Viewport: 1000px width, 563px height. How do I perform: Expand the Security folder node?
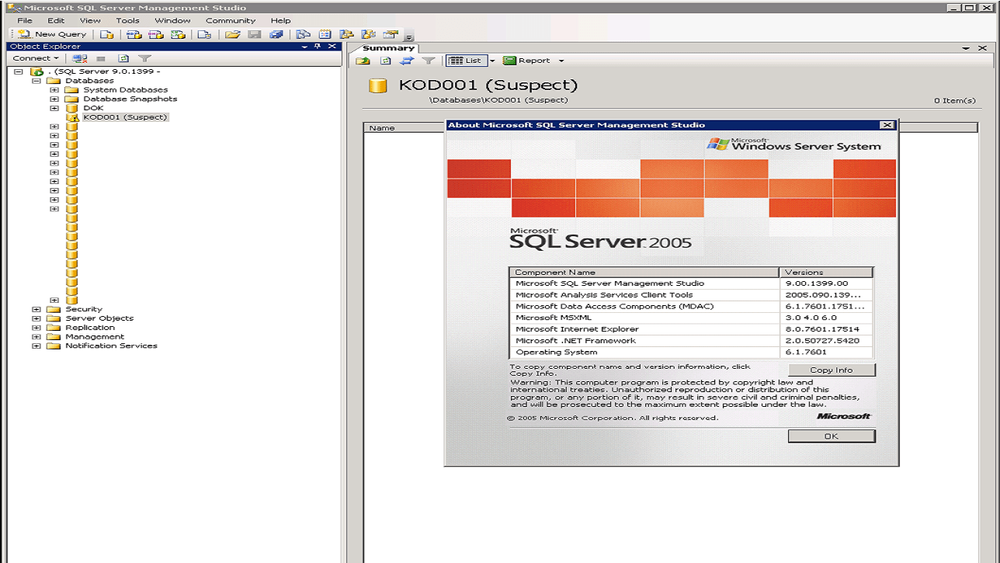(x=37, y=310)
